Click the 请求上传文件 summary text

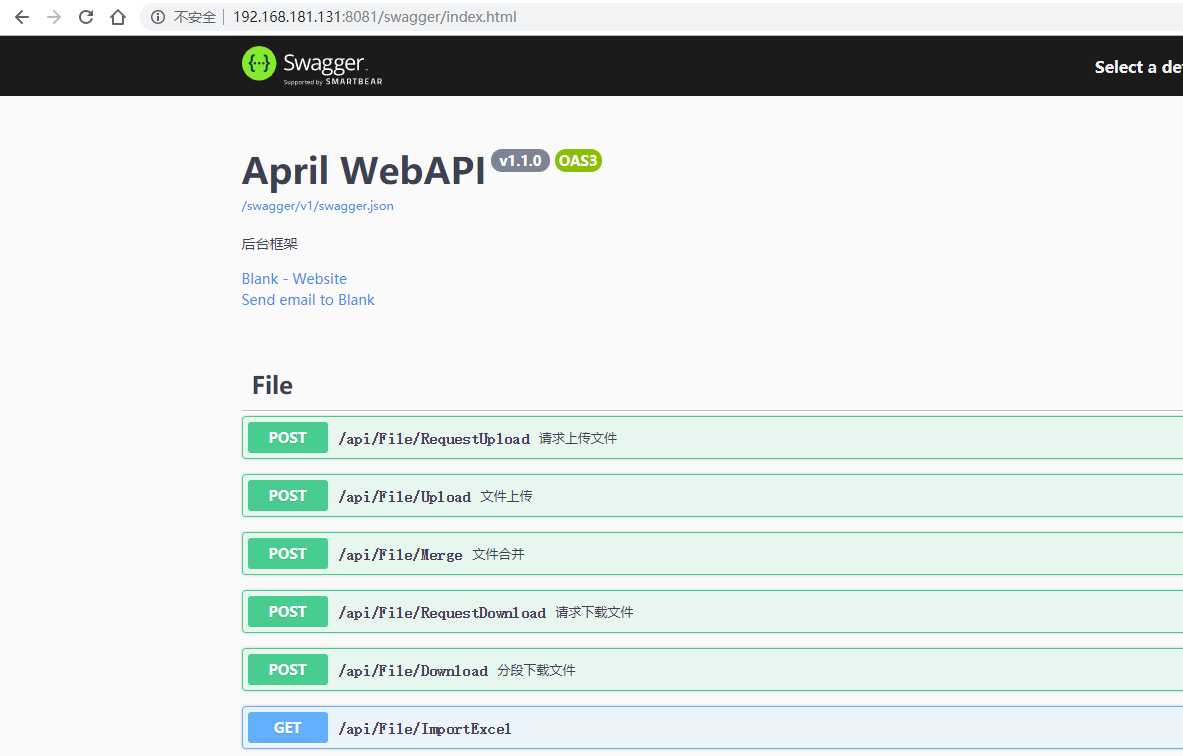coord(578,438)
